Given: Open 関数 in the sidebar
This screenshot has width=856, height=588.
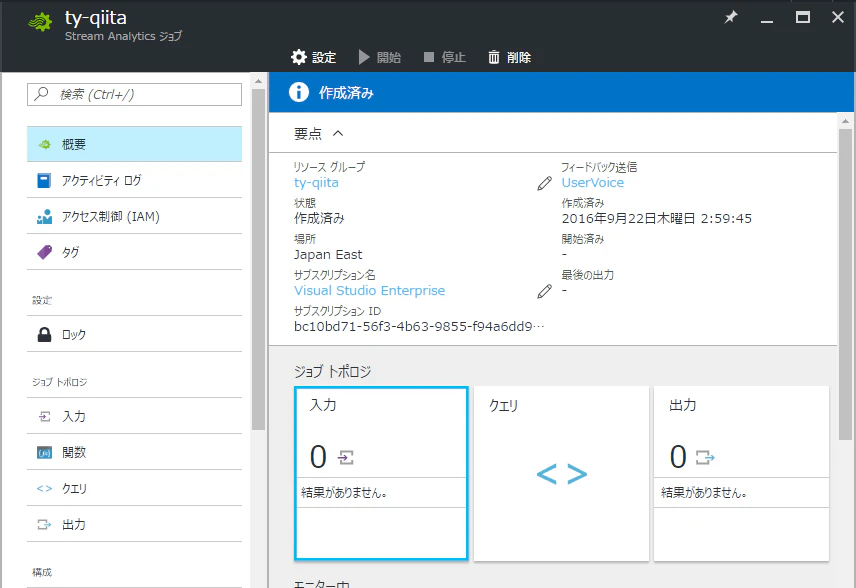Looking at the screenshot, I should pos(134,452).
